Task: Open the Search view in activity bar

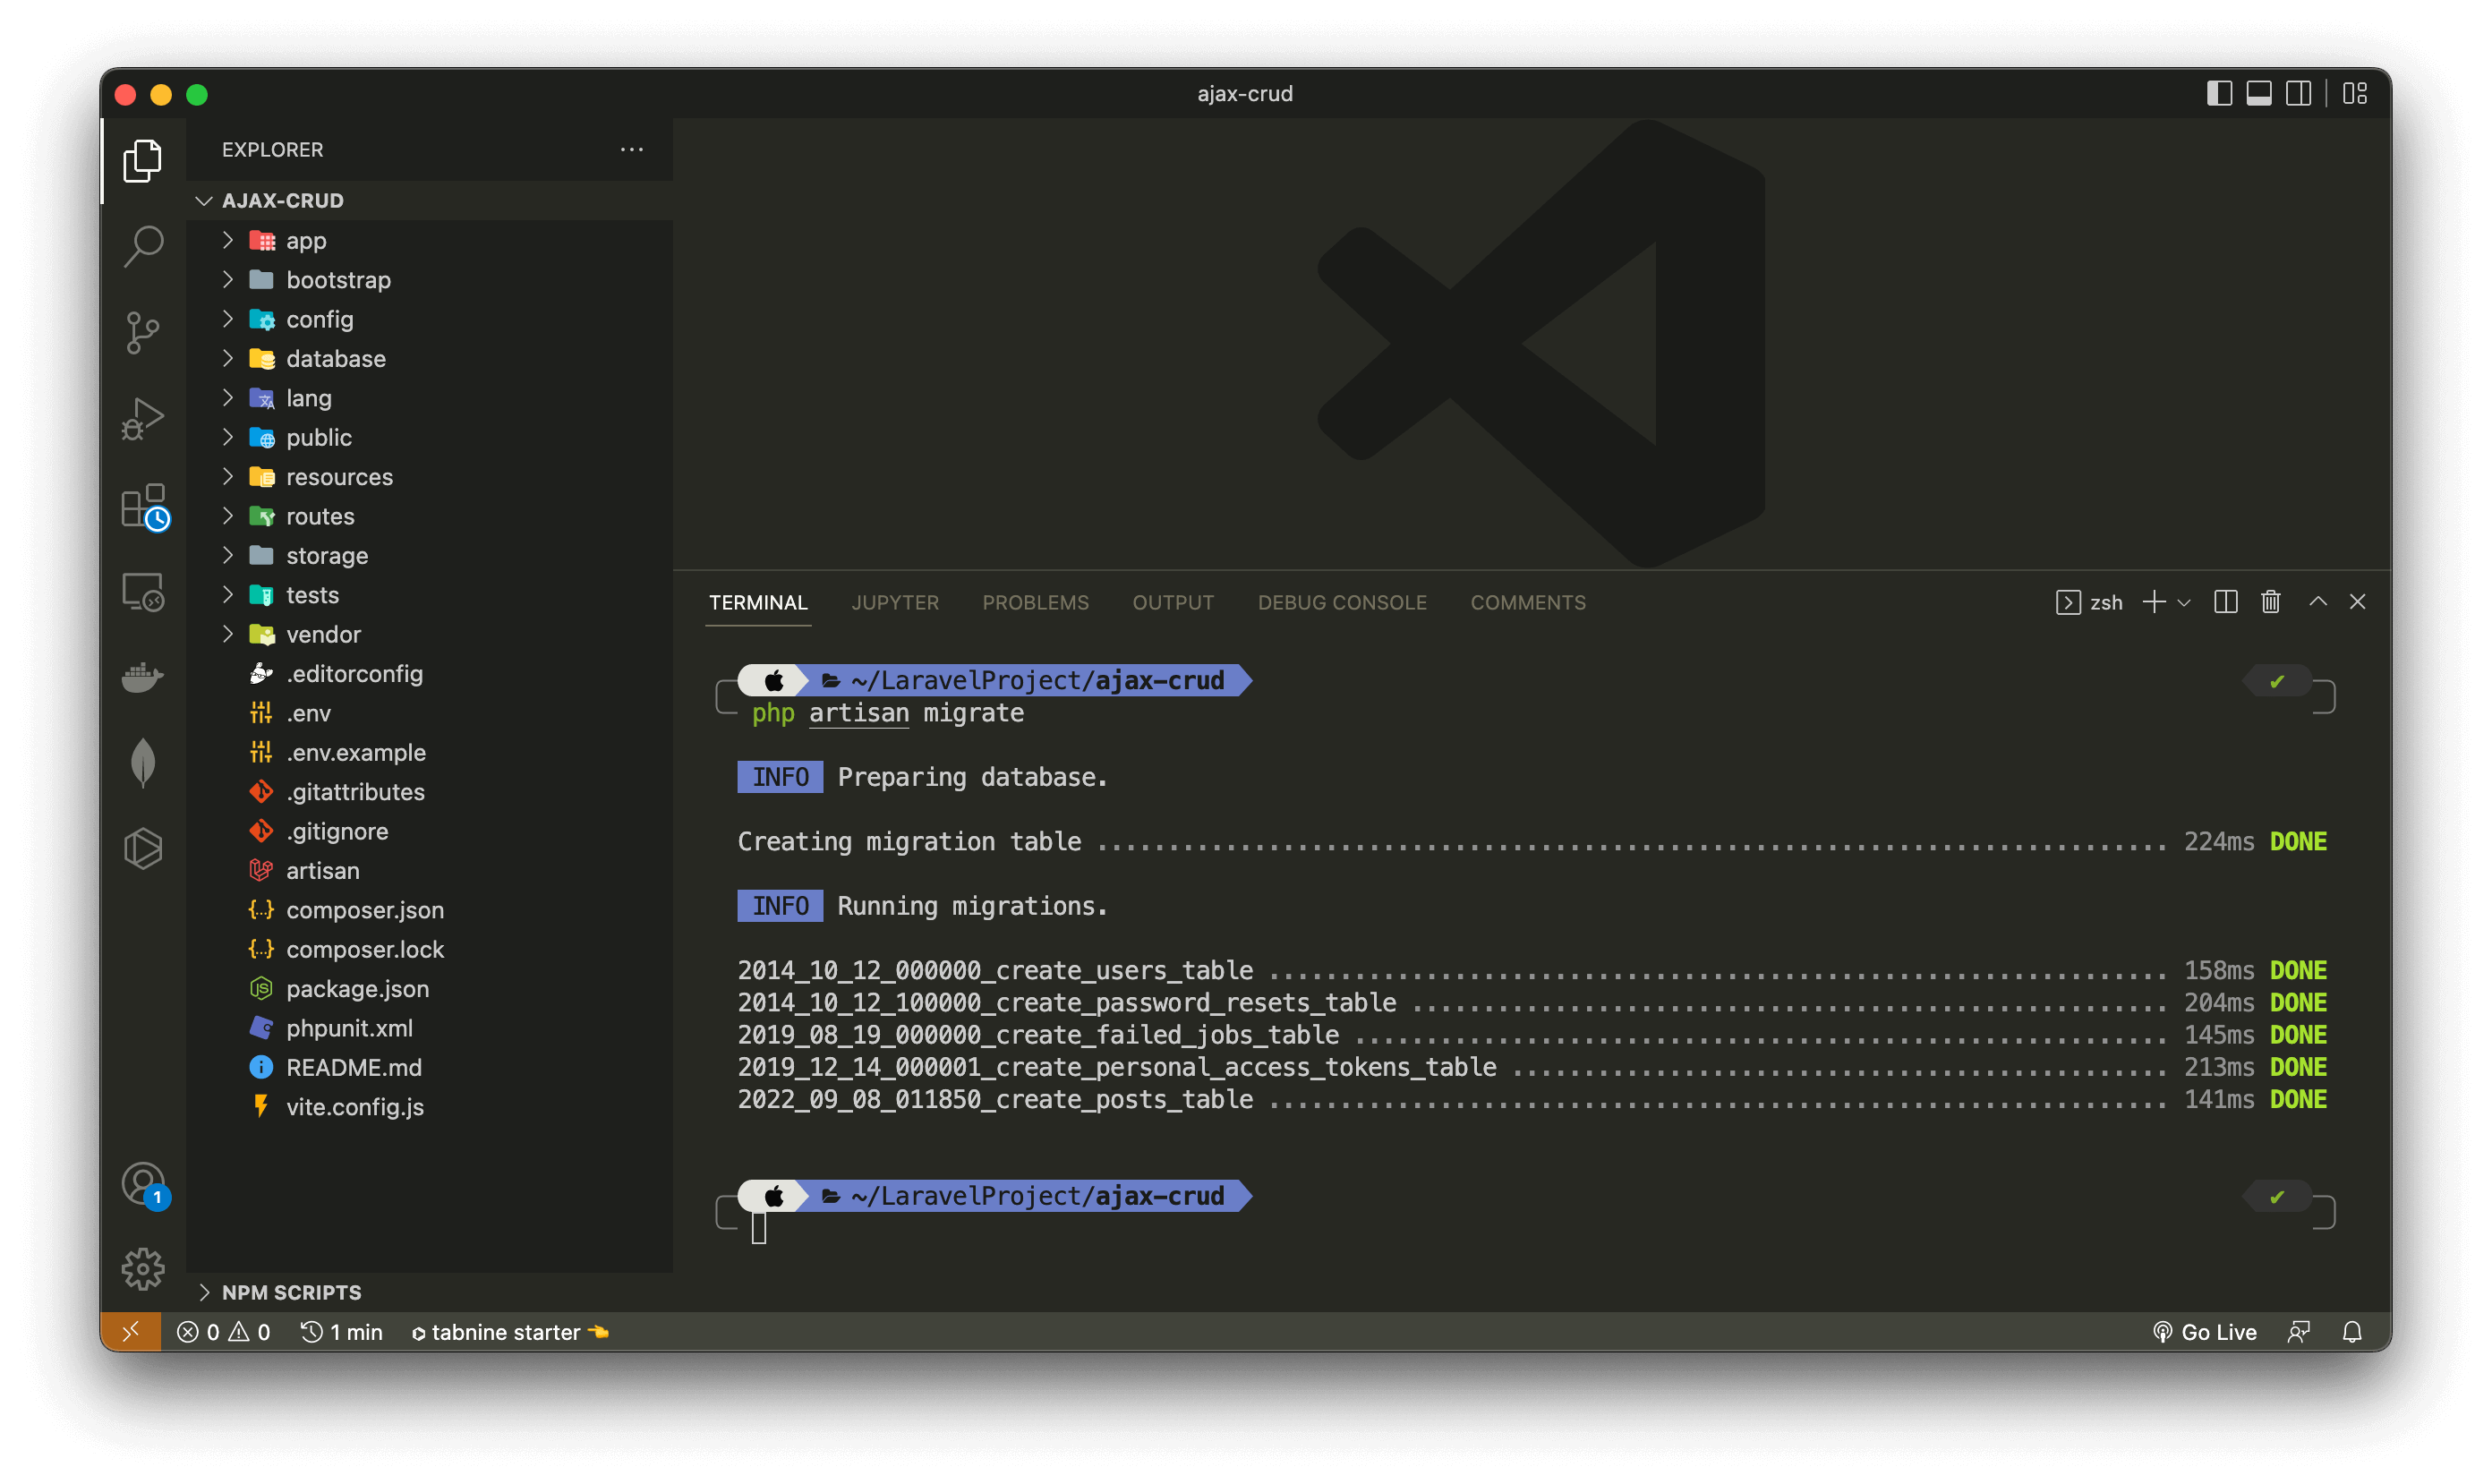Action: [x=143, y=245]
